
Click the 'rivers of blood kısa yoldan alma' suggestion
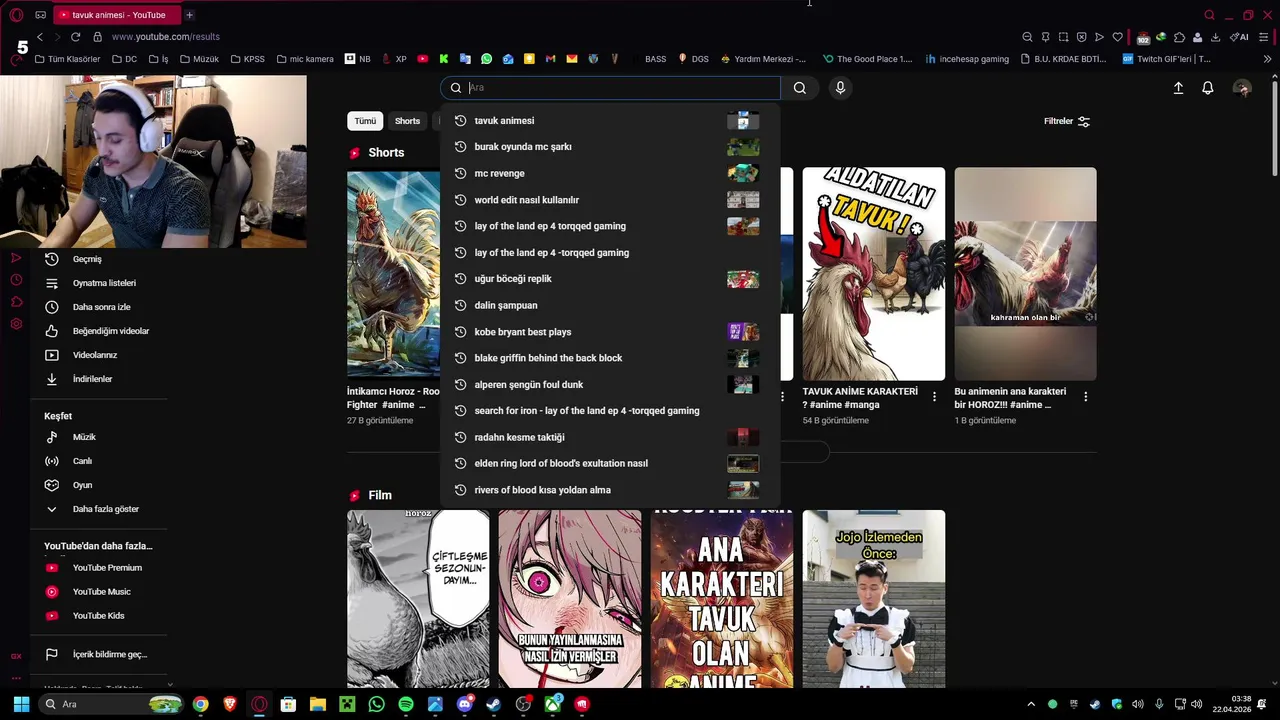click(x=610, y=490)
